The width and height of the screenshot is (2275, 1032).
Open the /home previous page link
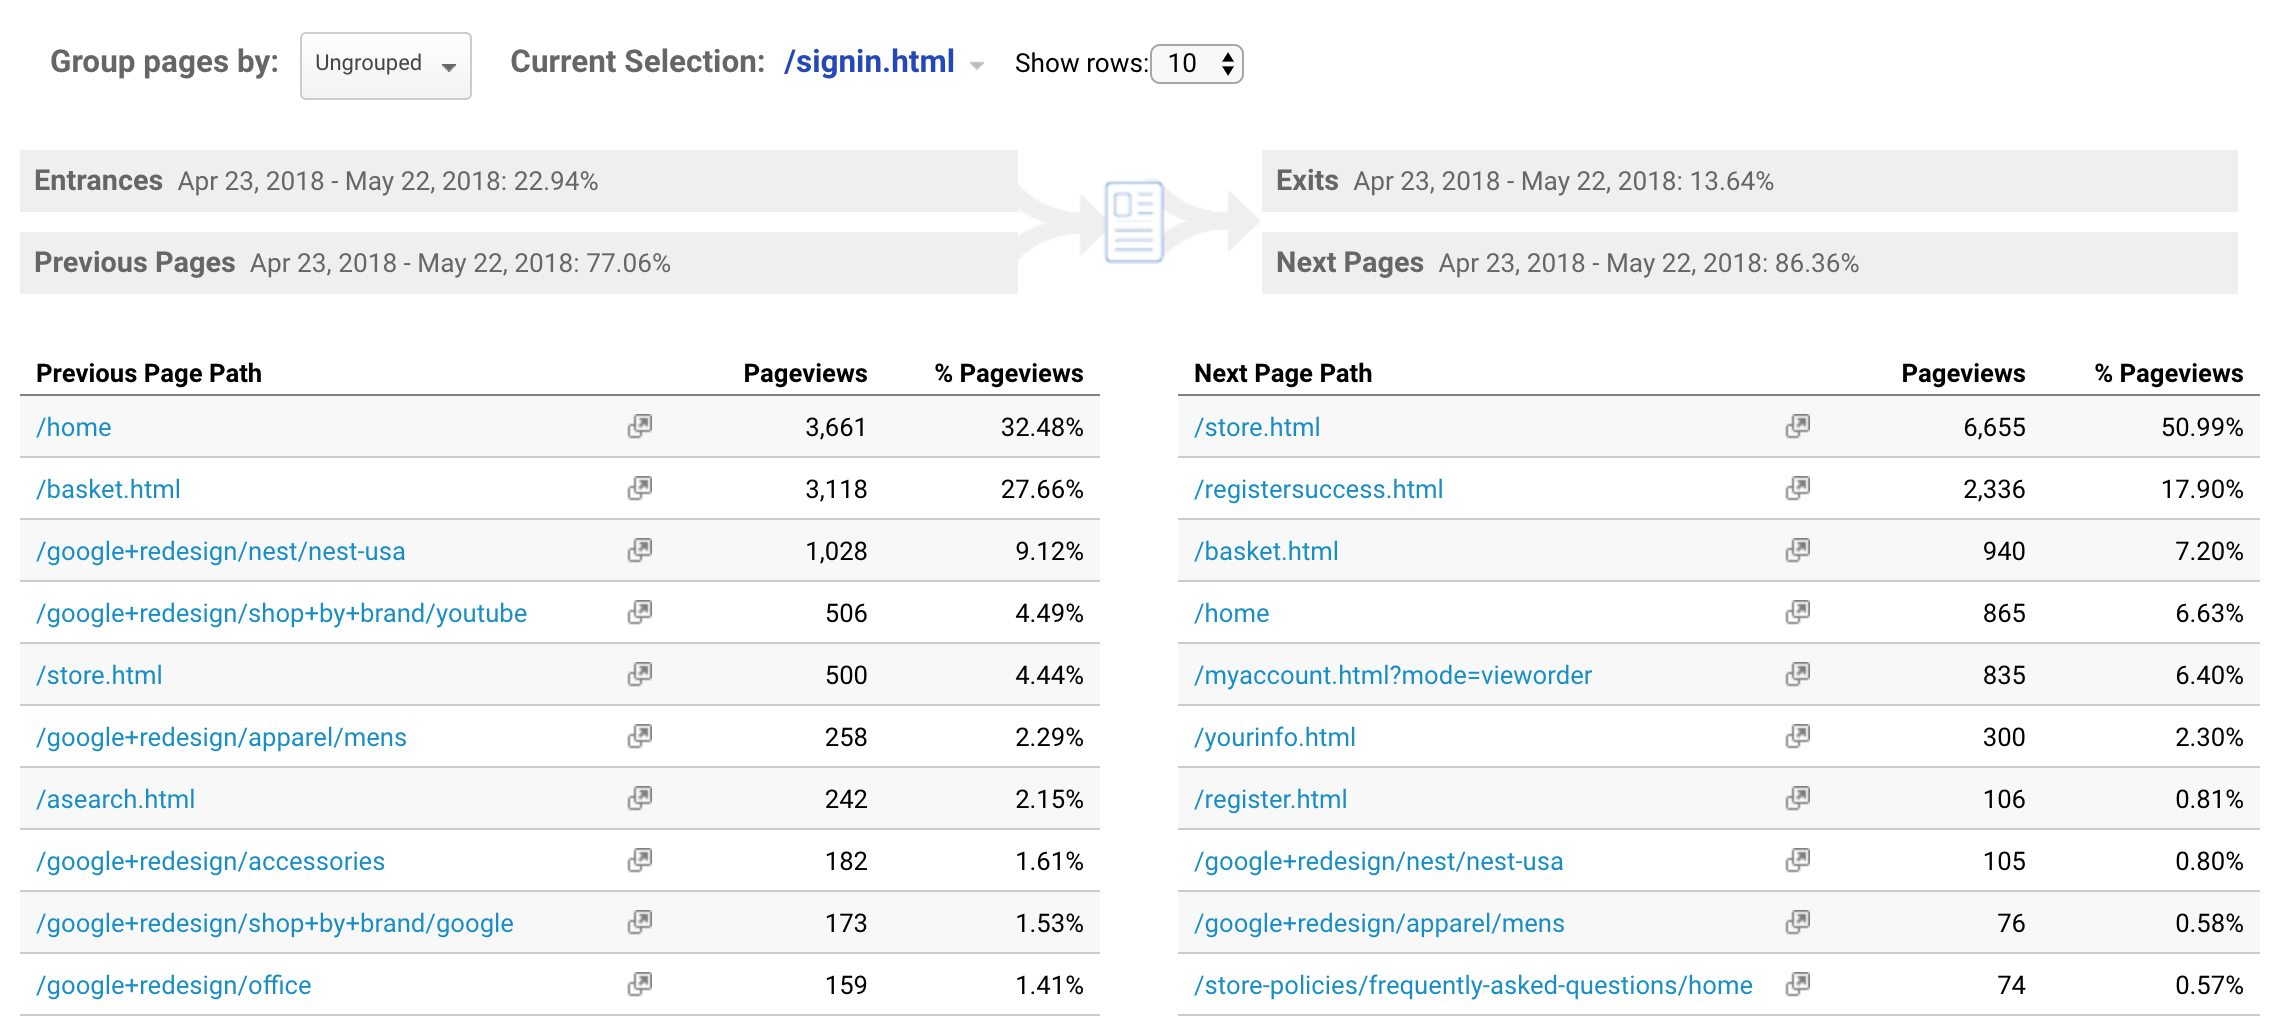[73, 426]
